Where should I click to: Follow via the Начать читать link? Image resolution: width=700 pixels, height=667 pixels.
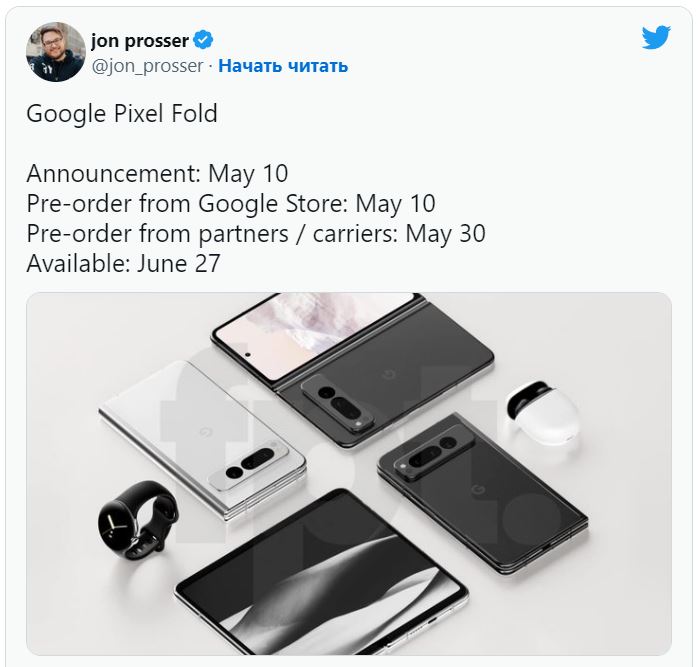tap(283, 66)
